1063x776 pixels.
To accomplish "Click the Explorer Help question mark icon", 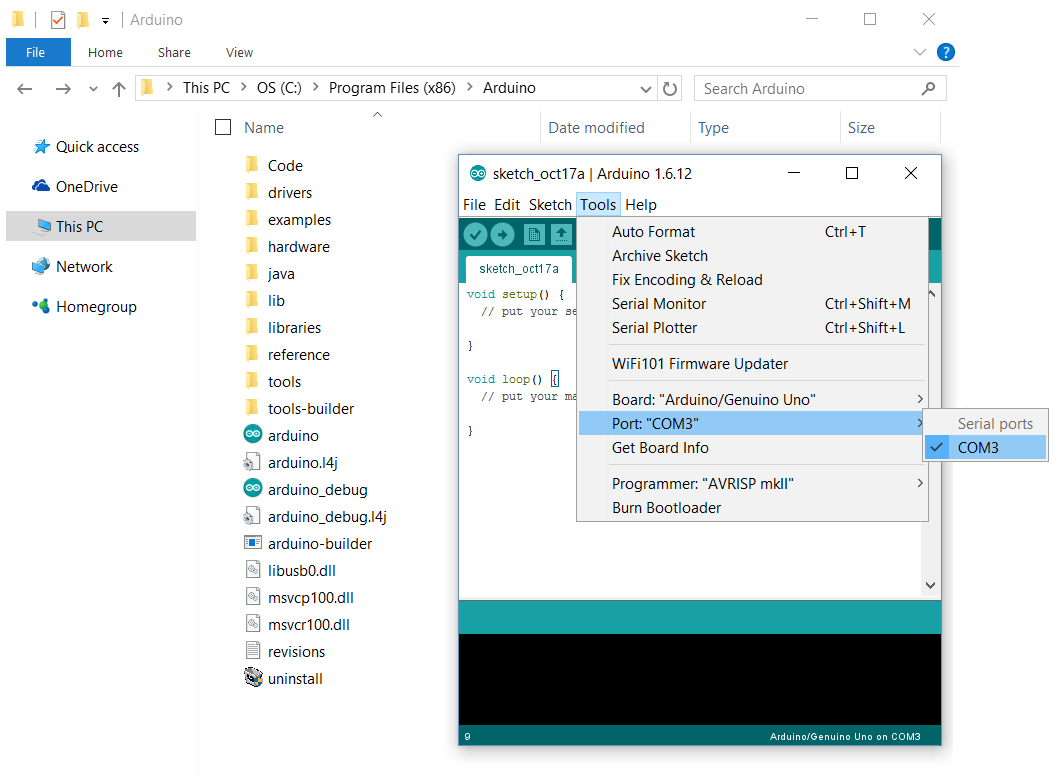I will click(x=945, y=52).
